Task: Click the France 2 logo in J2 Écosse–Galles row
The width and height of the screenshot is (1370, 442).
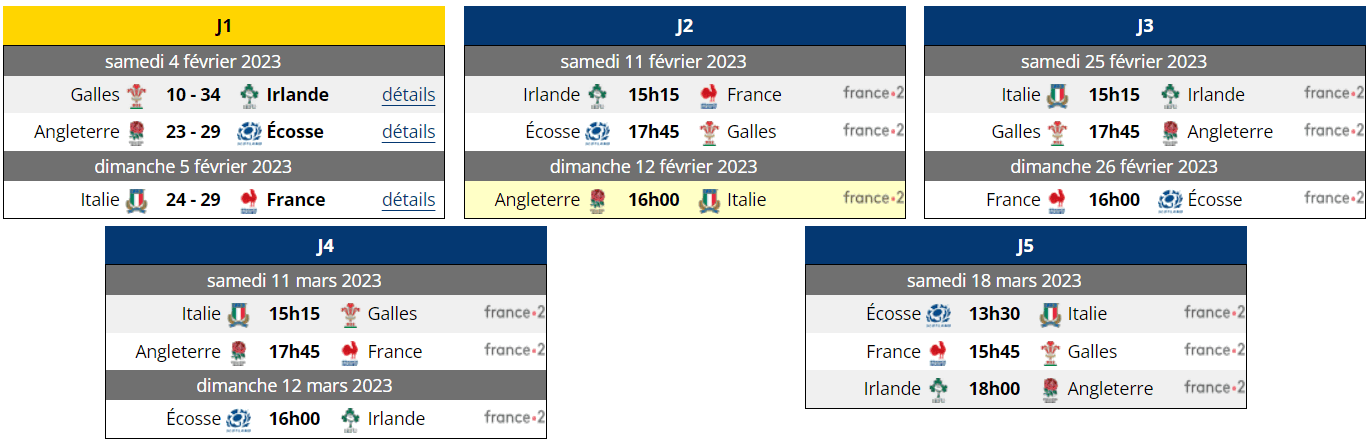Action: (873, 131)
